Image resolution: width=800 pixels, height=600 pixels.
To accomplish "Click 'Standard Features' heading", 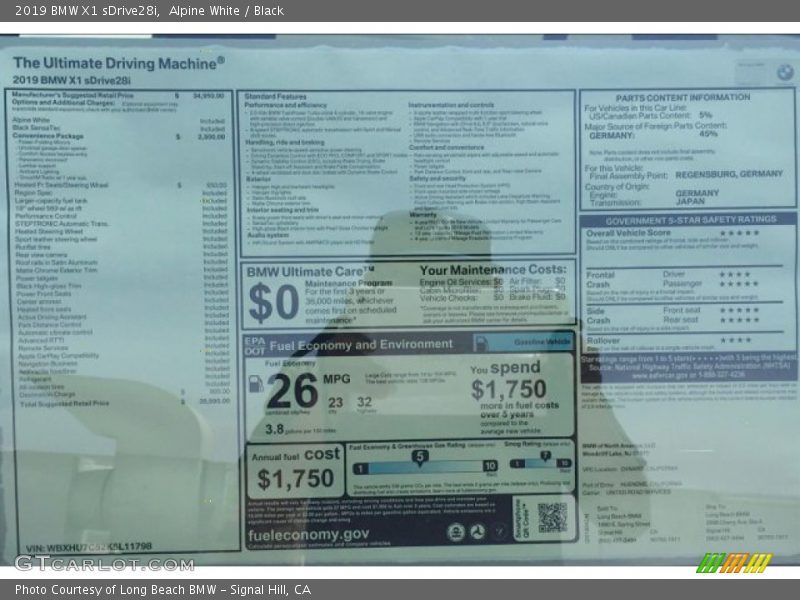I will [x=276, y=96].
